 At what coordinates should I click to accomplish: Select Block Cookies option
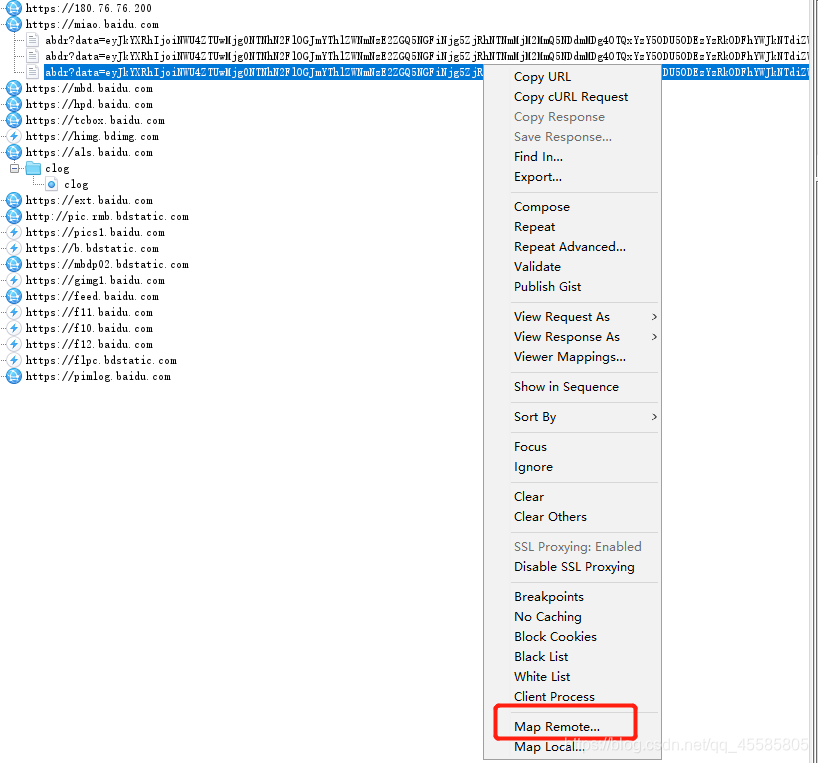click(x=555, y=636)
